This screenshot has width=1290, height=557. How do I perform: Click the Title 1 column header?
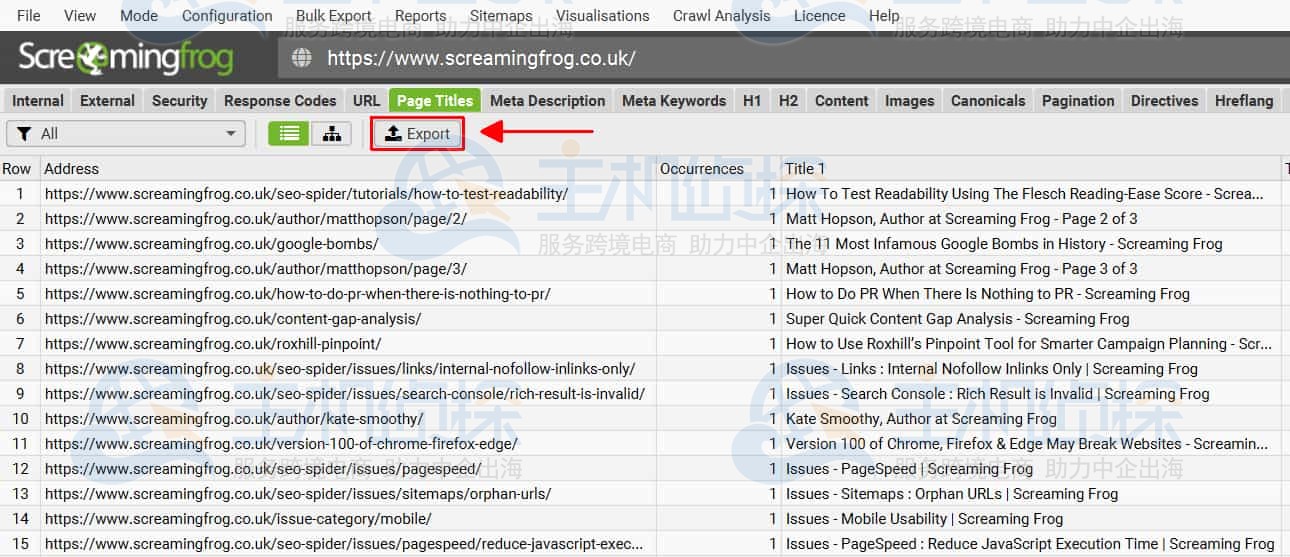pyautogui.click(x=806, y=169)
